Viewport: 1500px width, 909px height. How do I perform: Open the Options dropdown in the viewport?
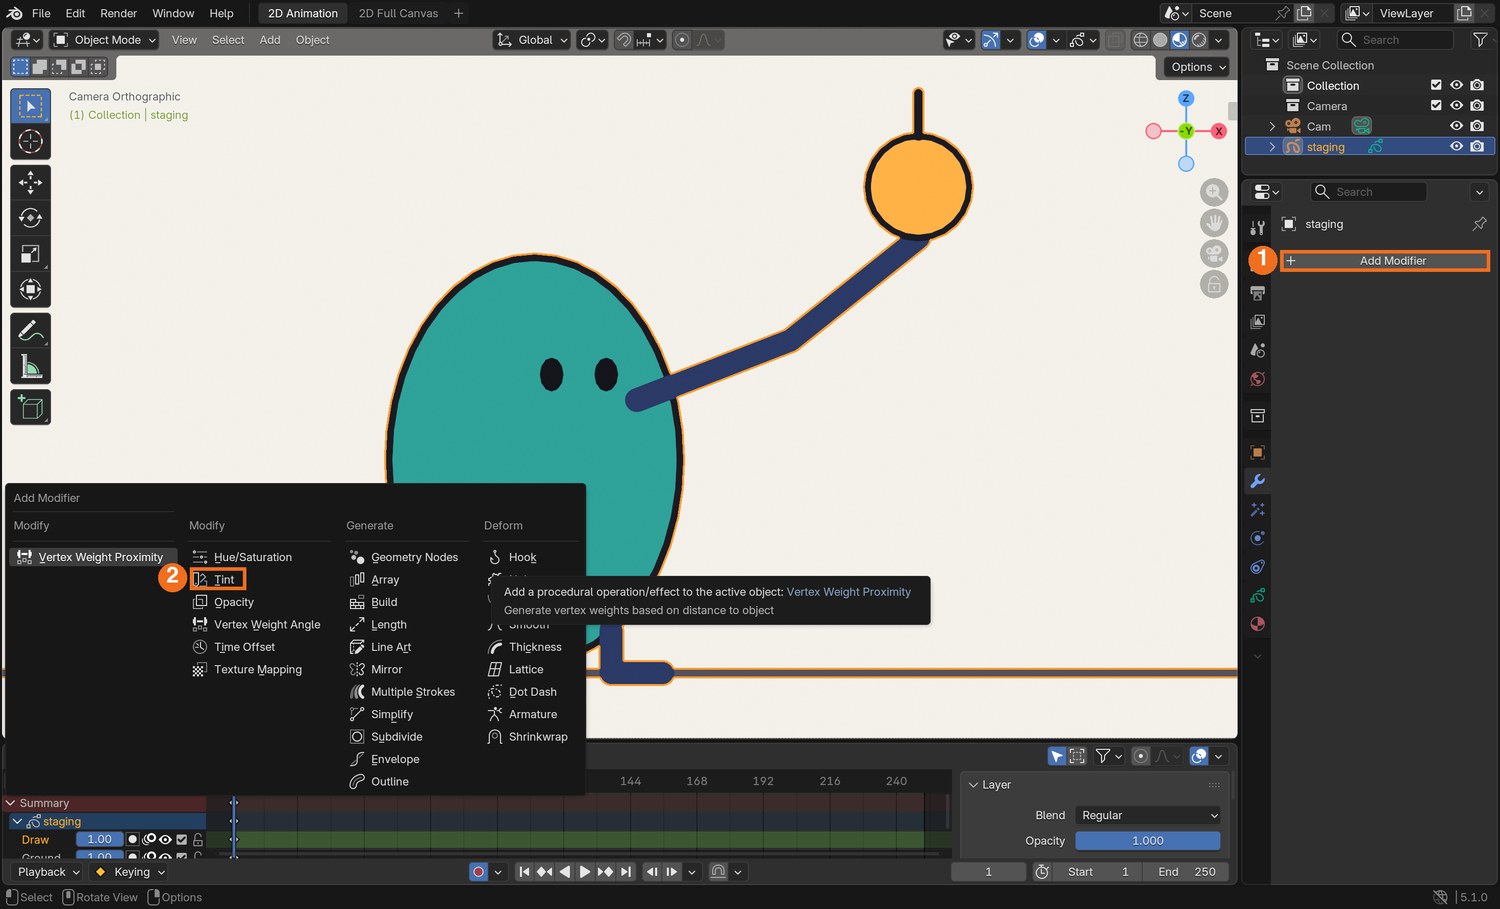pyautogui.click(x=1197, y=67)
